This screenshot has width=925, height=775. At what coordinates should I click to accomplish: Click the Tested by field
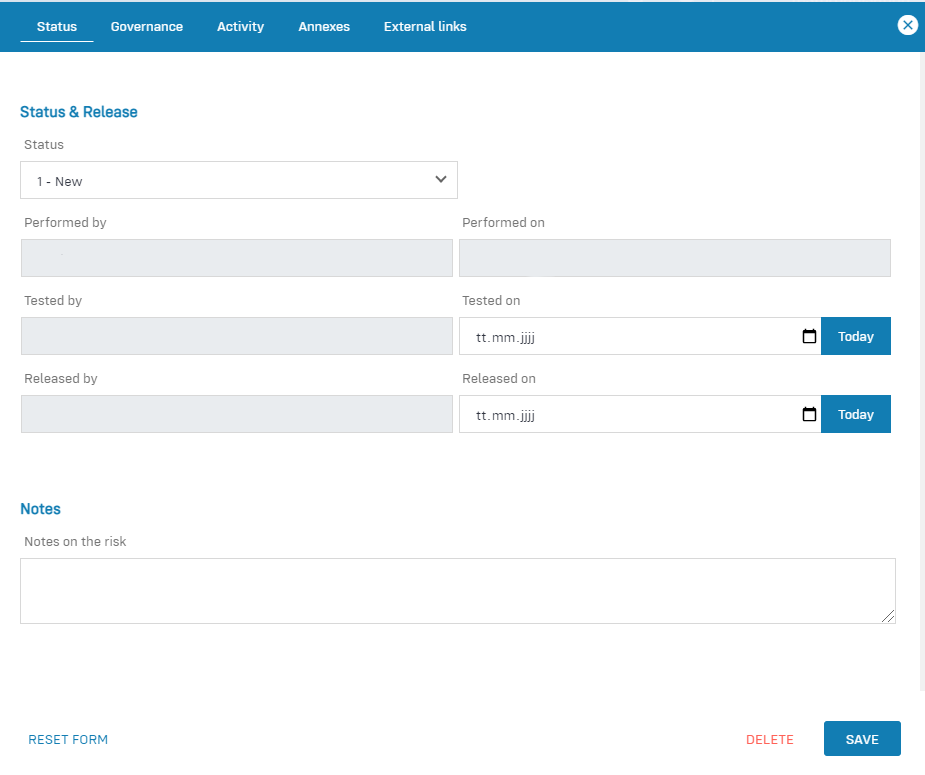coord(236,336)
